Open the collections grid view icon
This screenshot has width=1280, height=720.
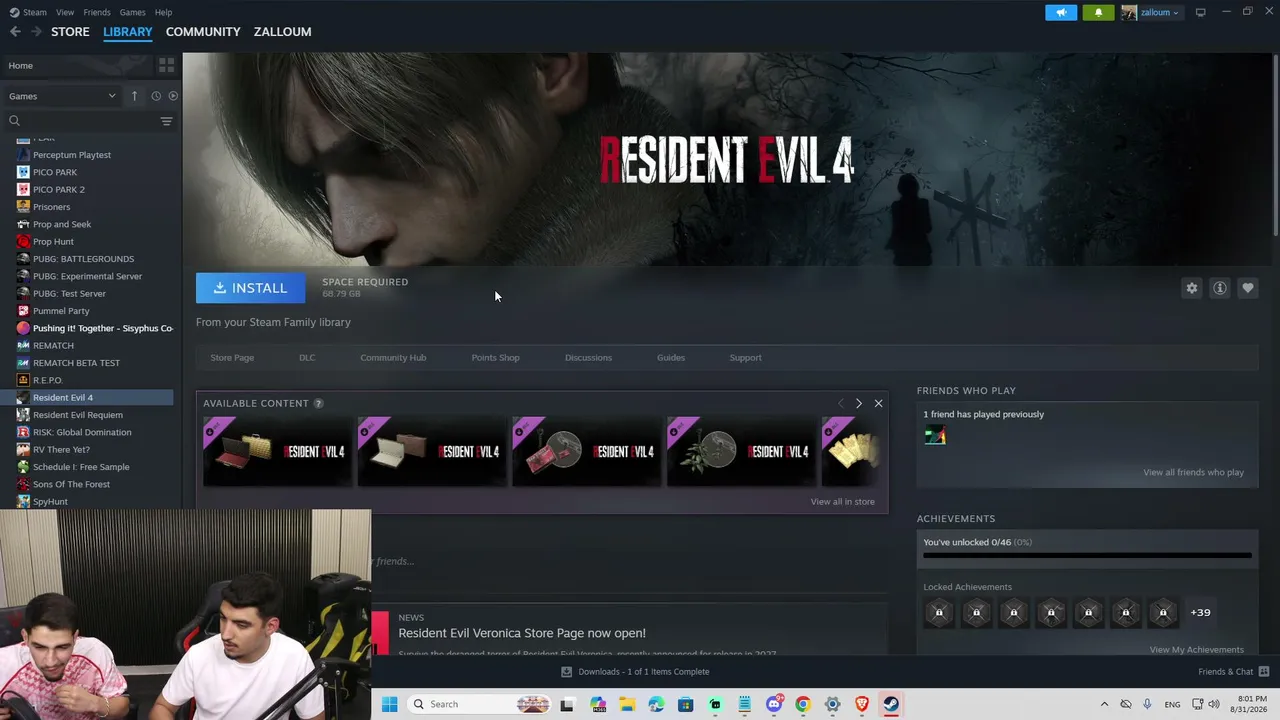point(166,65)
